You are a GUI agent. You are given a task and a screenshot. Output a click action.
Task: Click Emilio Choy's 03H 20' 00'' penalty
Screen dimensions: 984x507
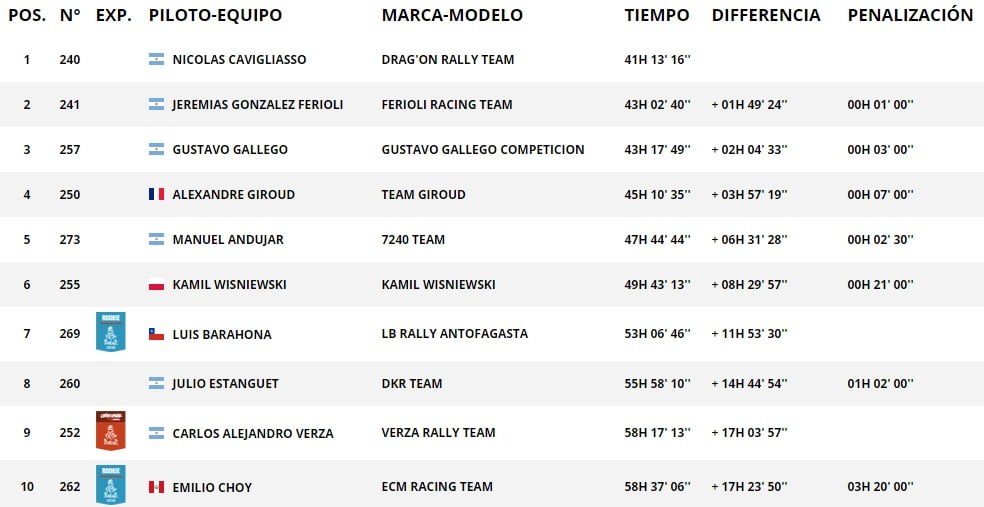(880, 487)
